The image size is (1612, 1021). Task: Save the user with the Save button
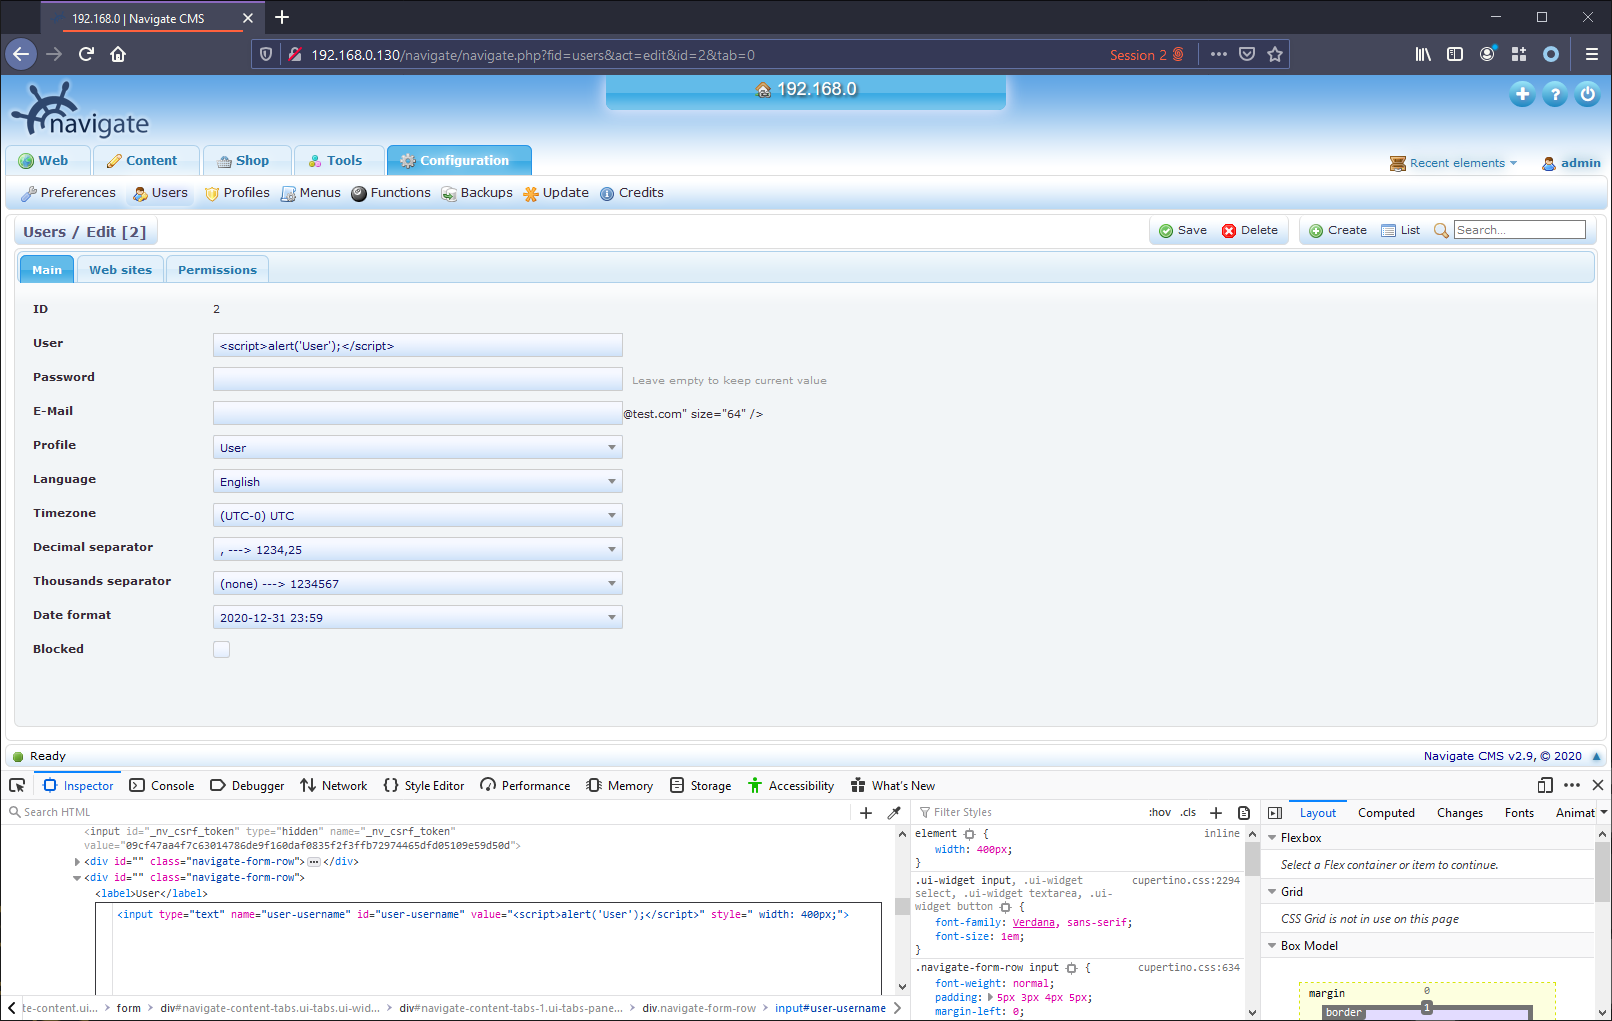coord(1183,230)
